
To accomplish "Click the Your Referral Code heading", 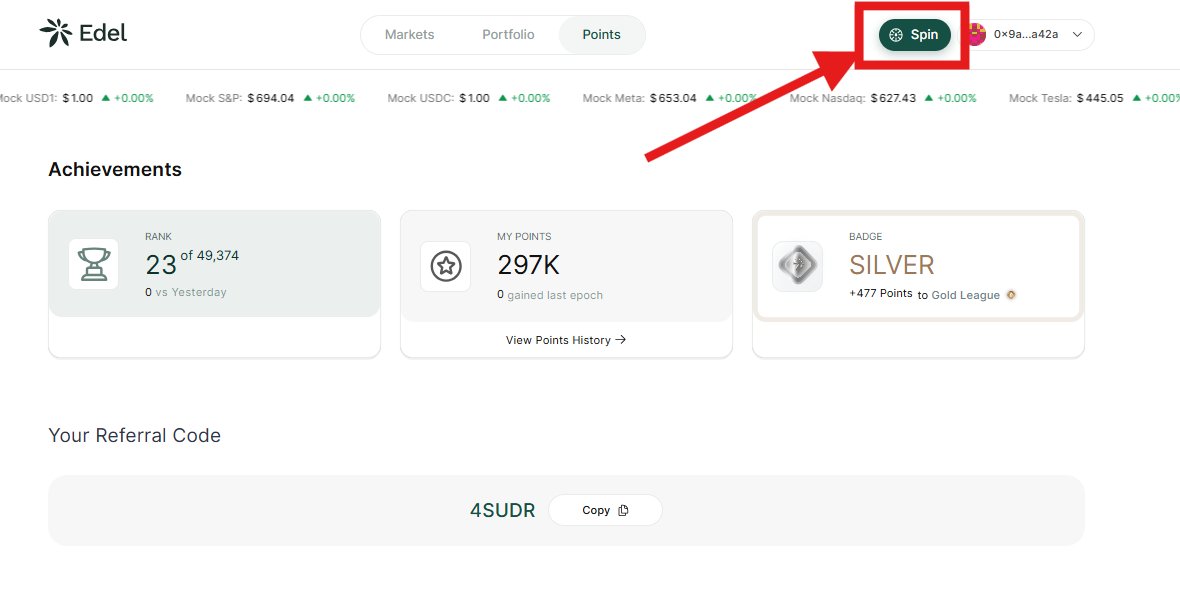I will click(x=135, y=436).
